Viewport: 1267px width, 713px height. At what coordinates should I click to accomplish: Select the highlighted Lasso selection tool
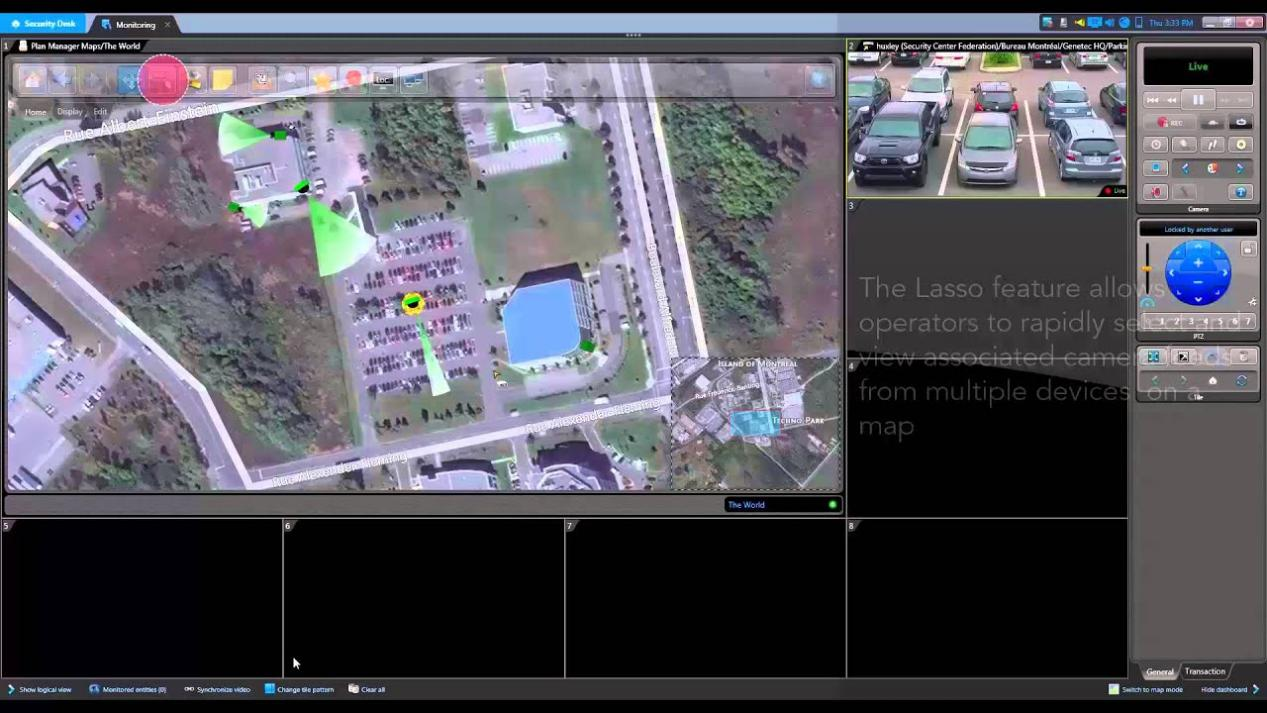pos(162,80)
